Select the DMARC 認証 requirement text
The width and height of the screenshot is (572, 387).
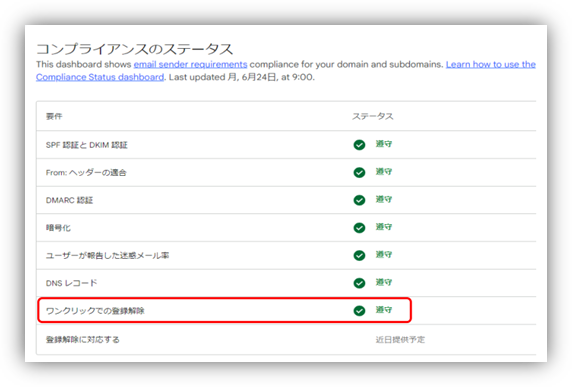69,200
